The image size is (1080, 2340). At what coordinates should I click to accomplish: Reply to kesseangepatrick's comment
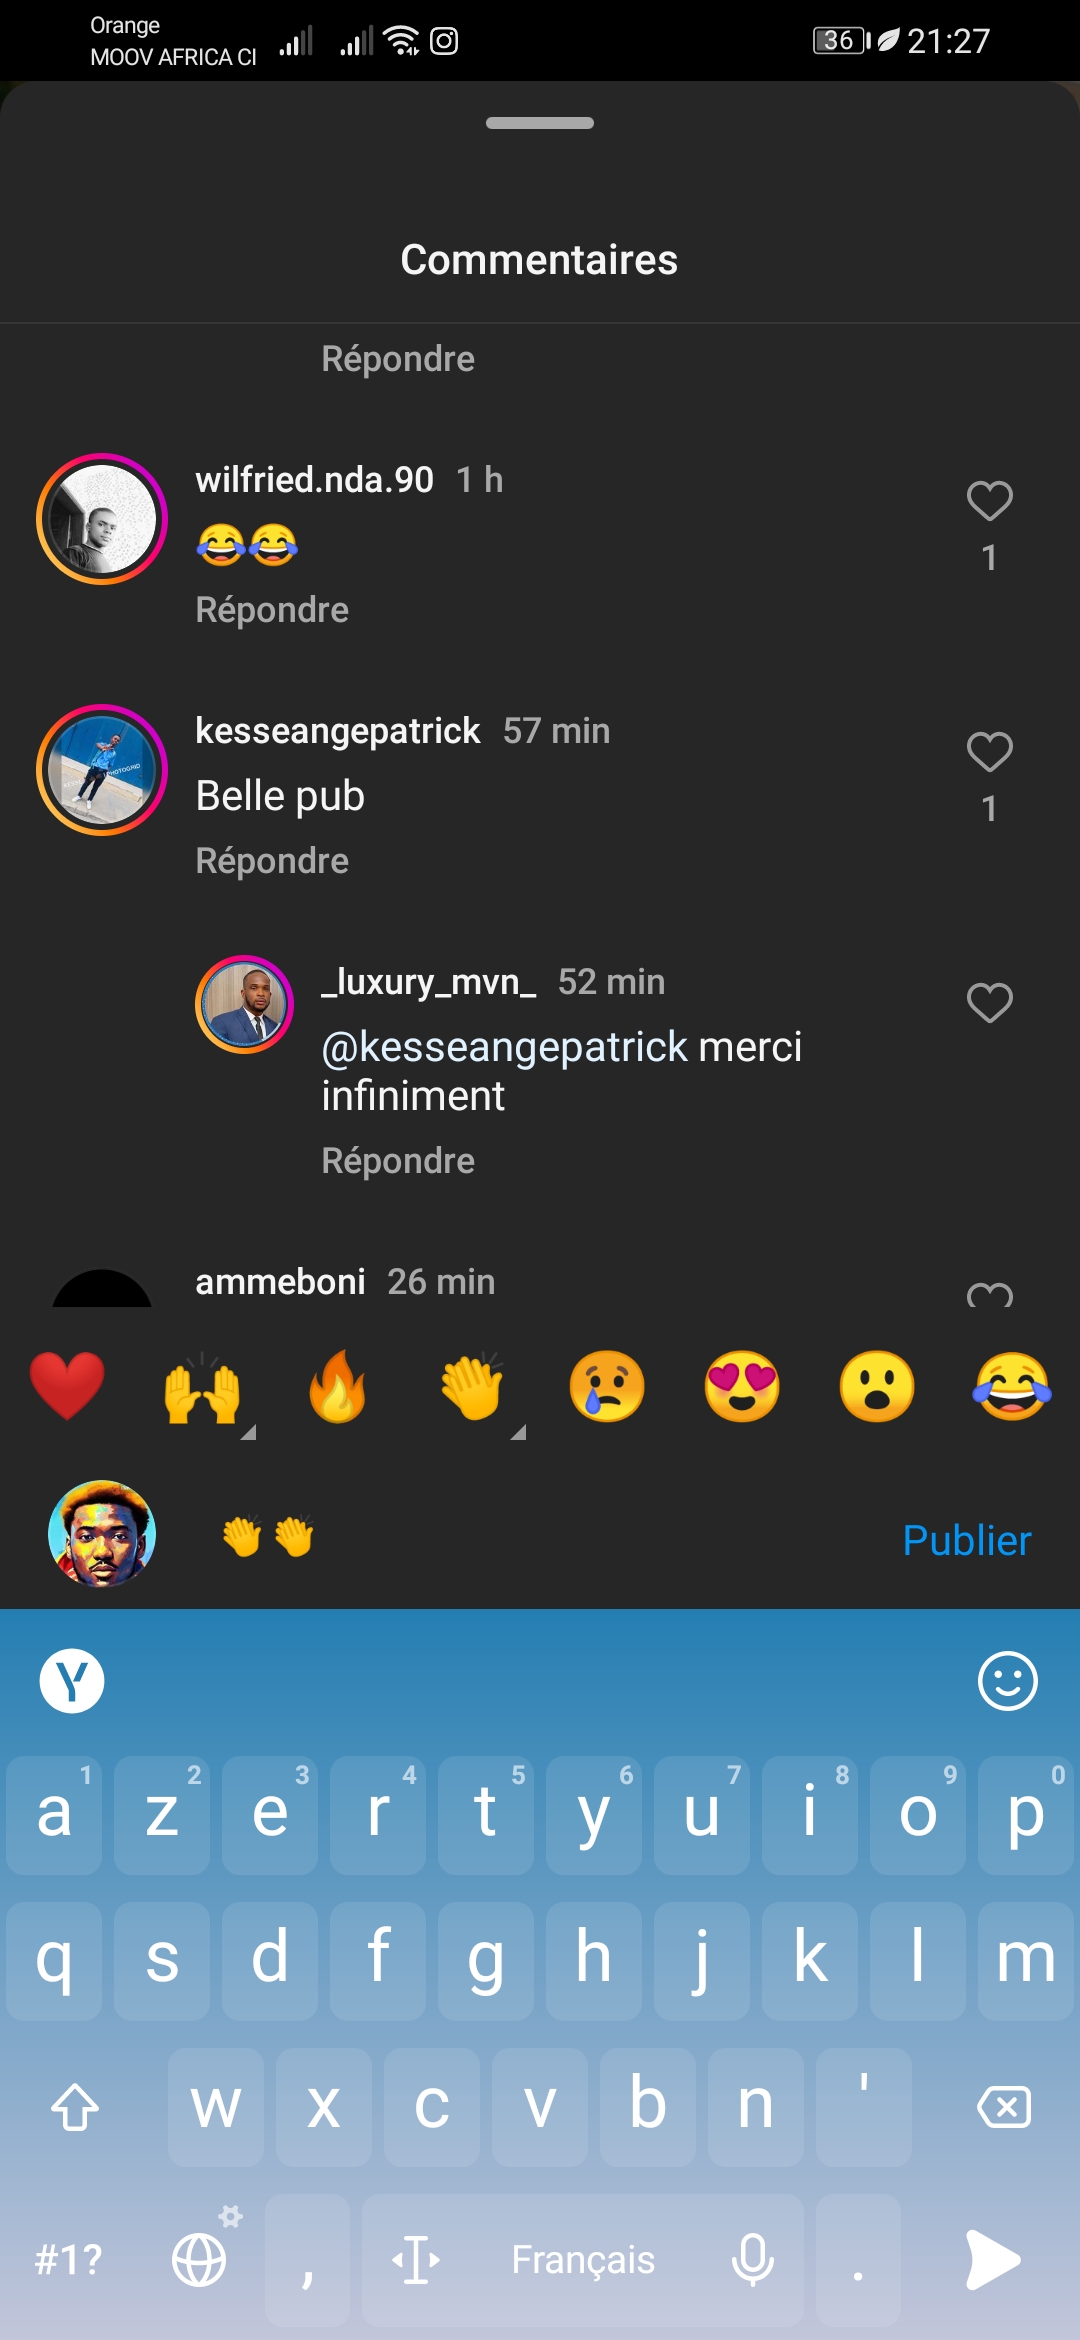(272, 861)
